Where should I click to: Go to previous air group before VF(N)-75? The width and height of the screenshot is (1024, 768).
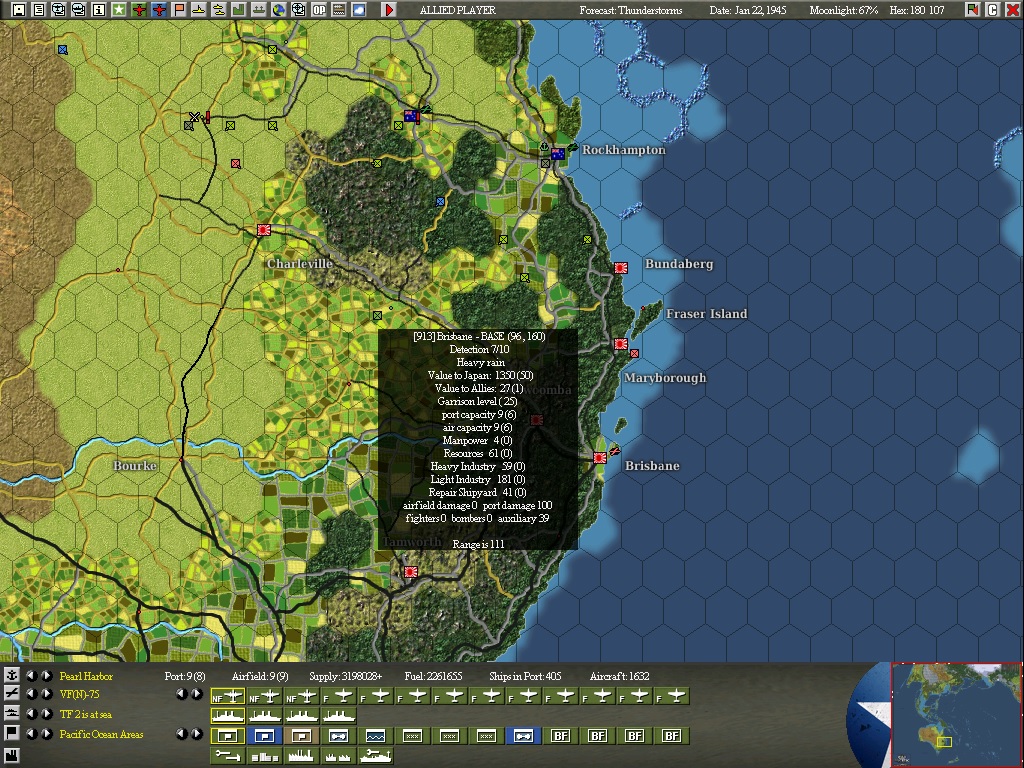[31, 694]
